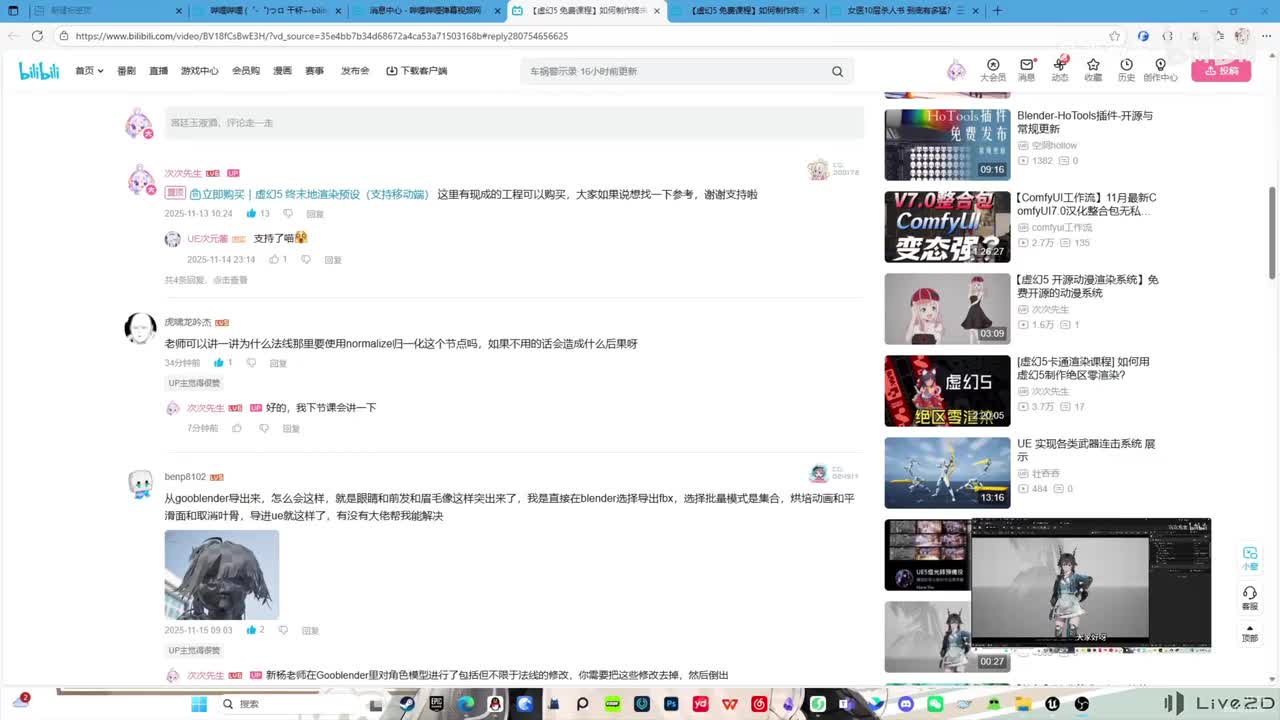This screenshot has width=1280, height=720.
Task: Reply to benp8102's comment via 回复
Action: 310,630
